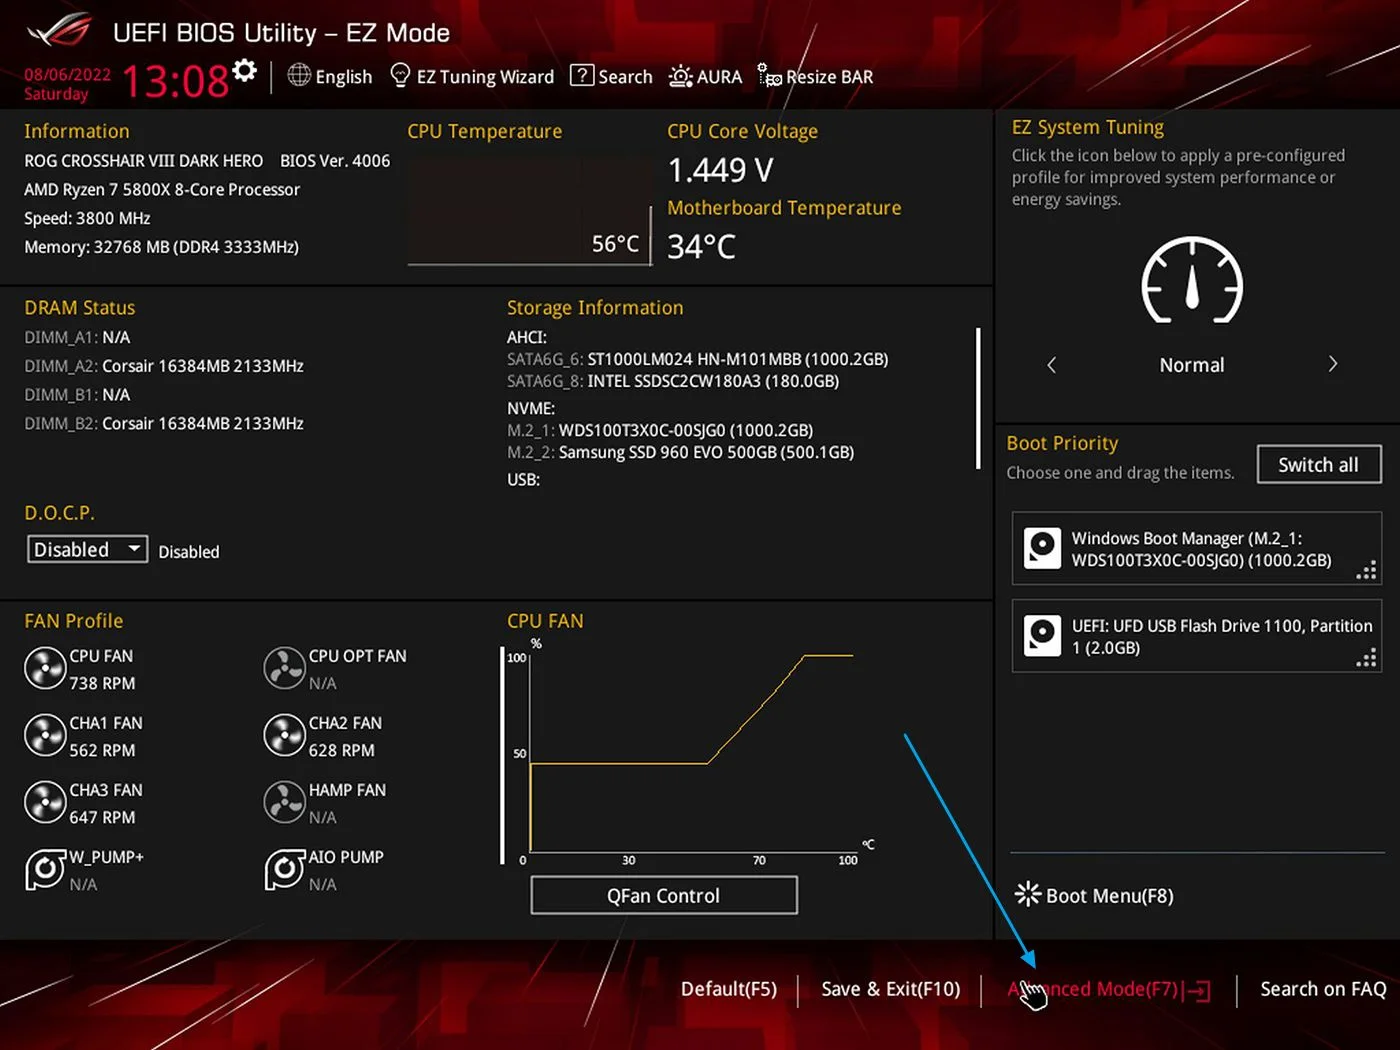Screen dimensions: 1400x1050
Task: Click the globe language icon
Action: 299,75
